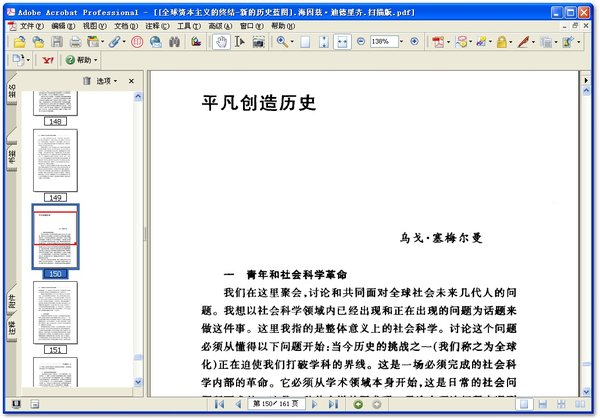Switch to Single Page layout
This screenshot has width=600, height=420.
click(524, 404)
